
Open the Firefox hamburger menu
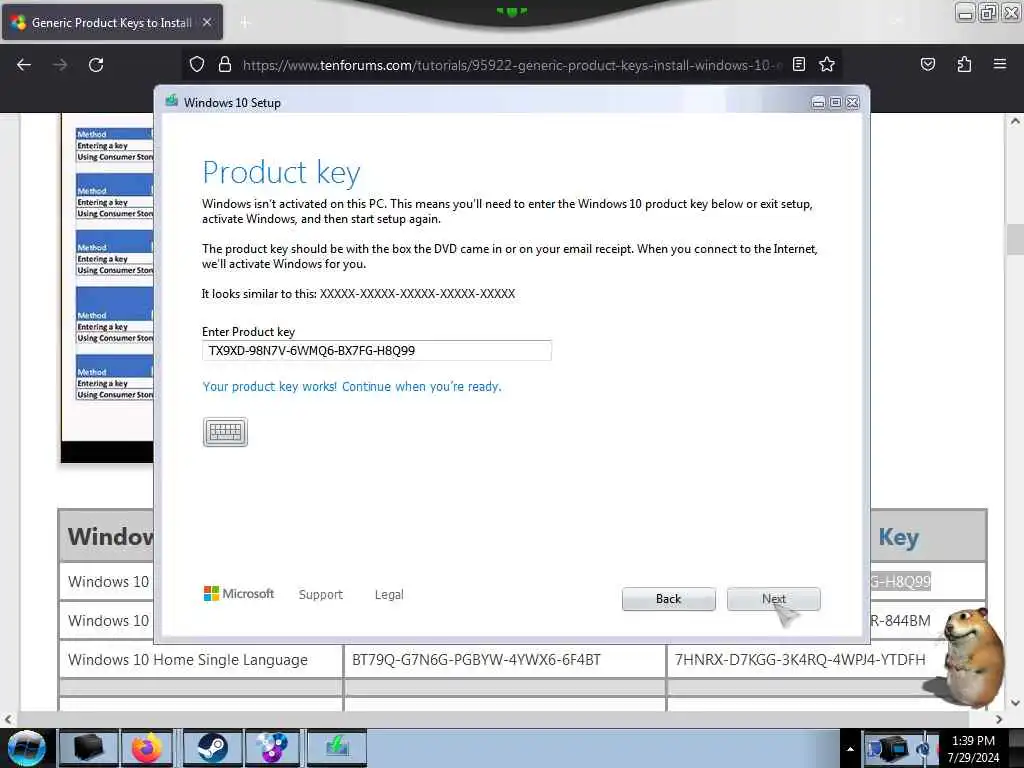click(x=999, y=64)
